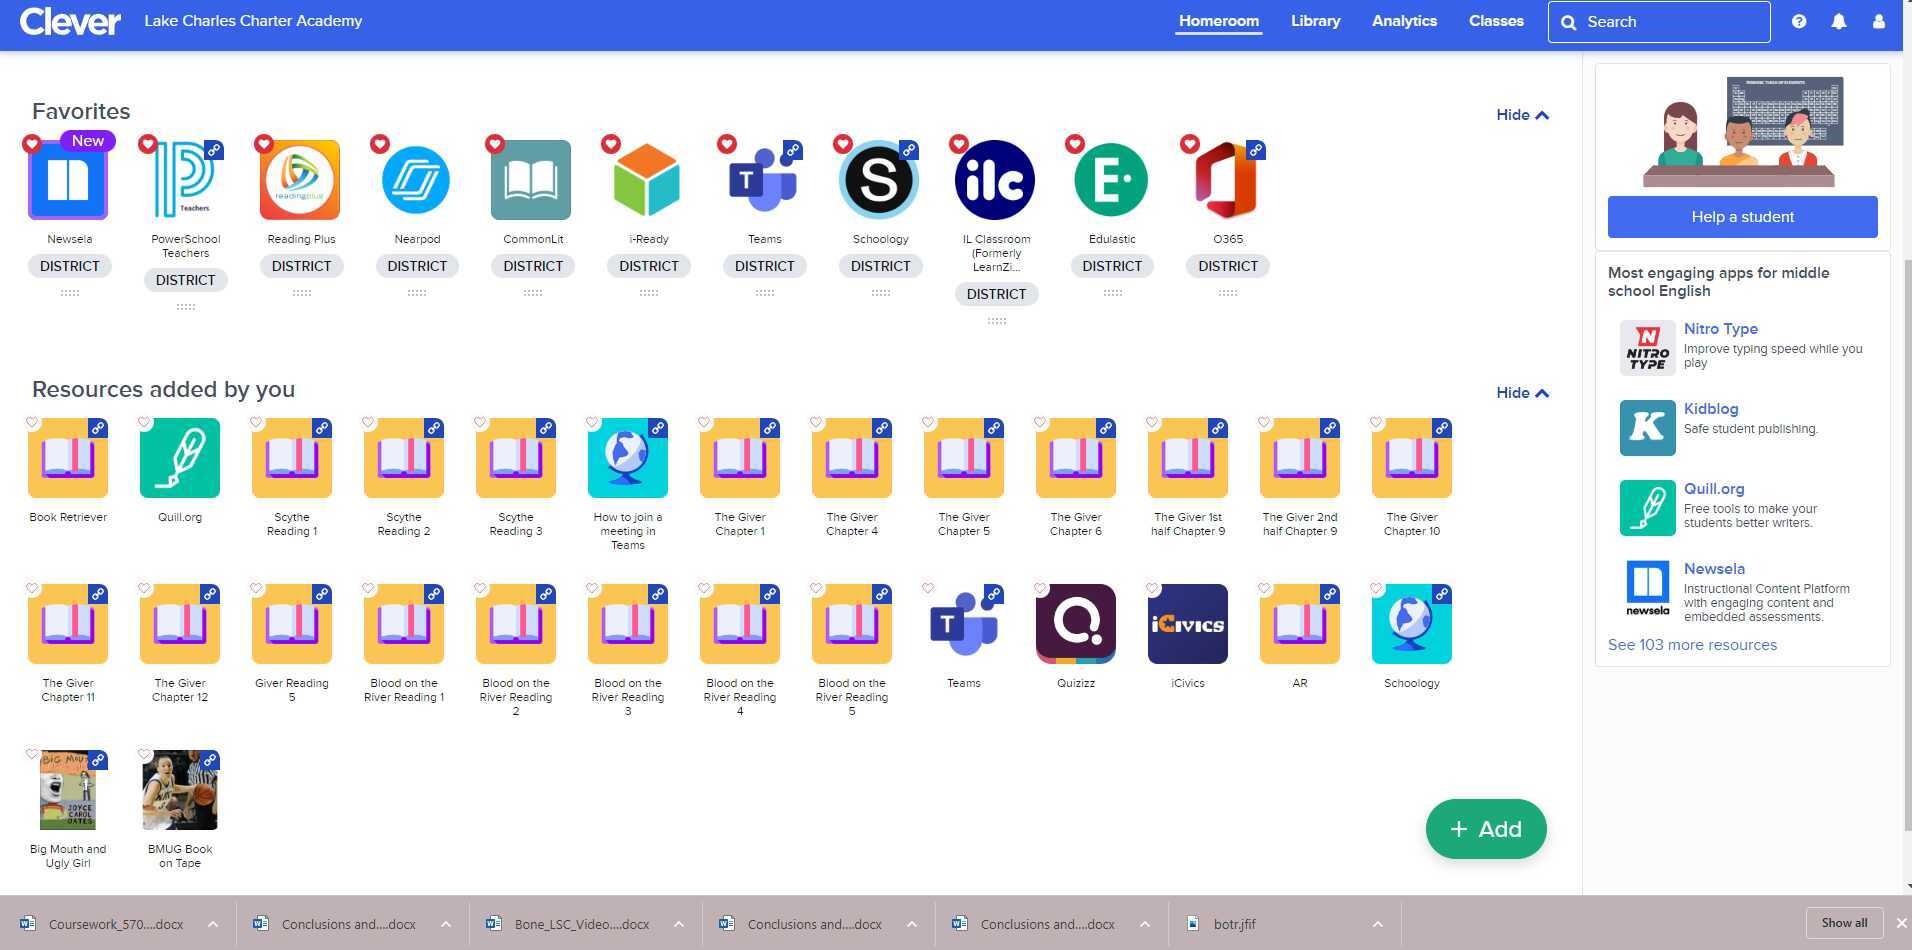Unfavorite the Newsela app heart
The width and height of the screenshot is (1912, 950).
pos(31,144)
